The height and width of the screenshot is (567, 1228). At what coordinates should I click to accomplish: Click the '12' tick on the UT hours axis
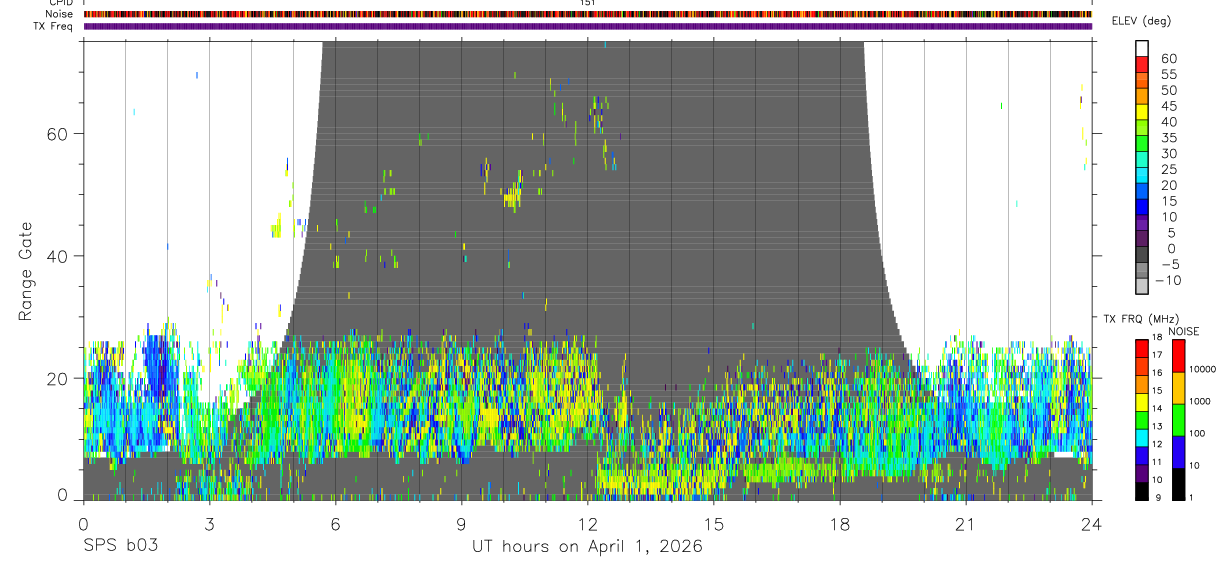pos(587,524)
